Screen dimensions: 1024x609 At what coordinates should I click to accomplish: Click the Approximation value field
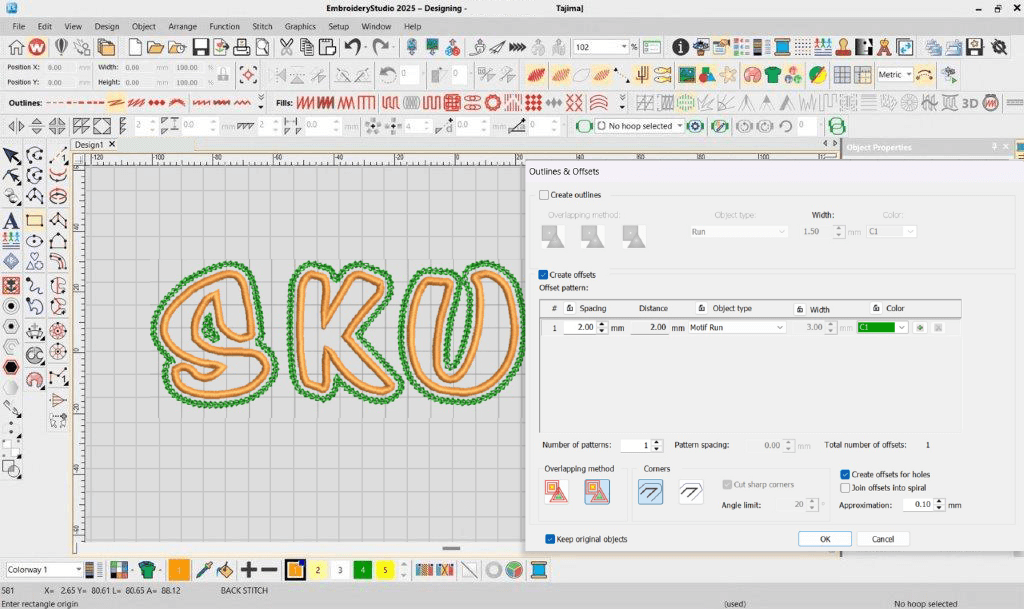917,505
